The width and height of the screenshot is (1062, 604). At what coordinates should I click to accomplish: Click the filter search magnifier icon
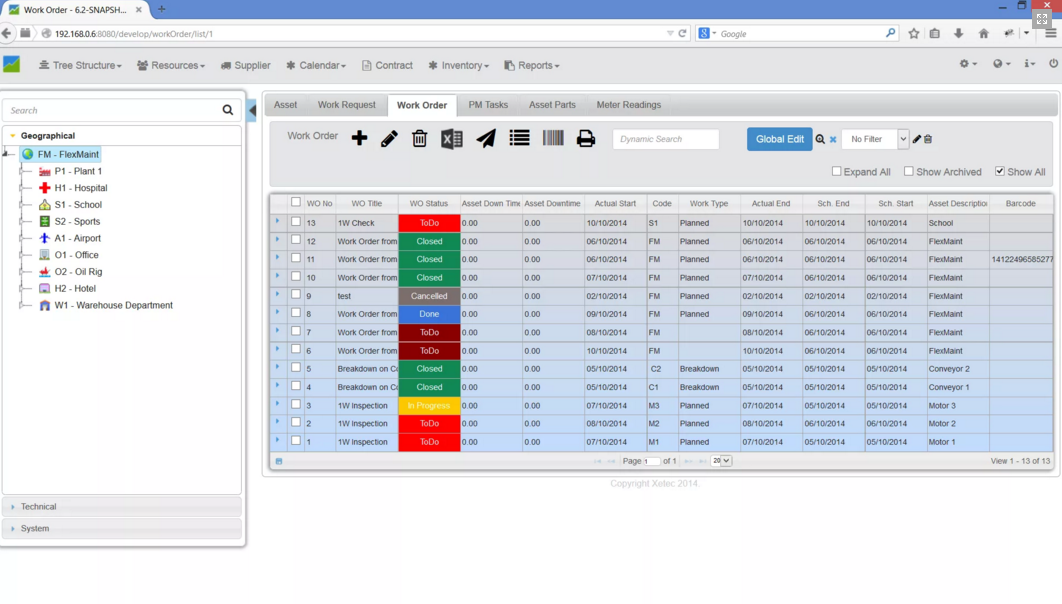pos(820,139)
